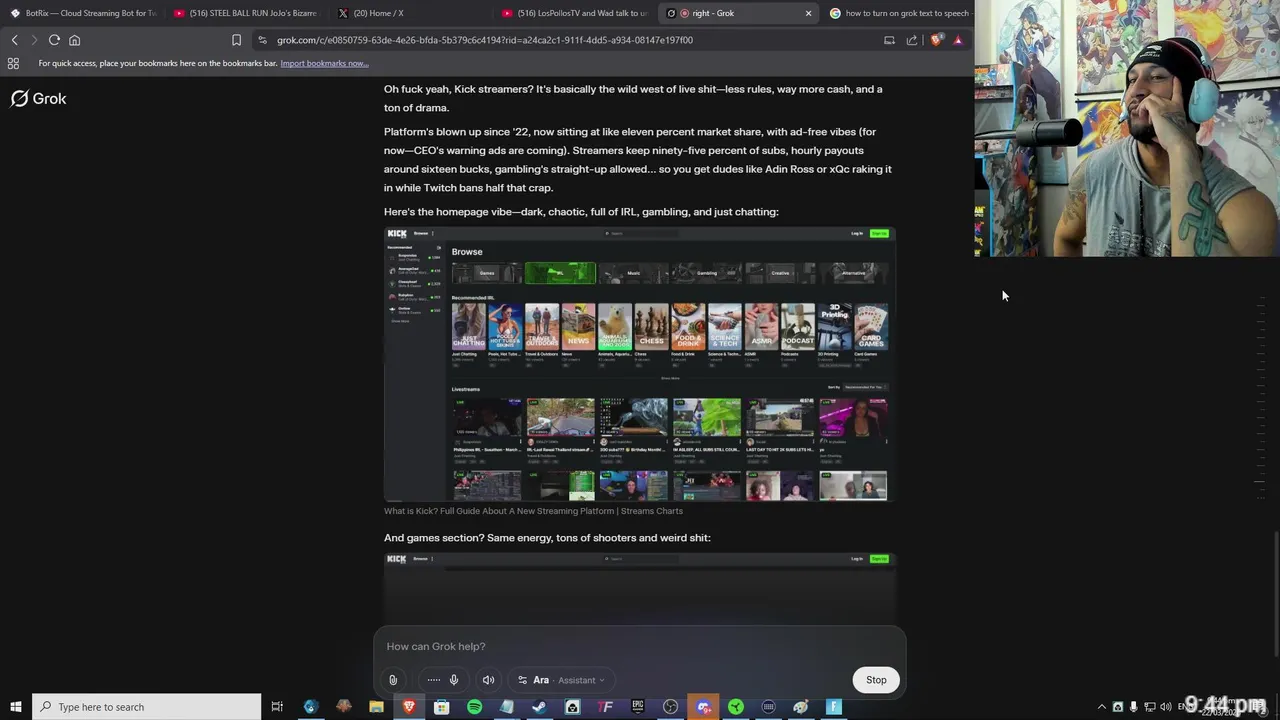Click 'What is Kick? Full Guide' caption link
Screen dimensions: 1280x720
pyautogui.click(x=533, y=511)
